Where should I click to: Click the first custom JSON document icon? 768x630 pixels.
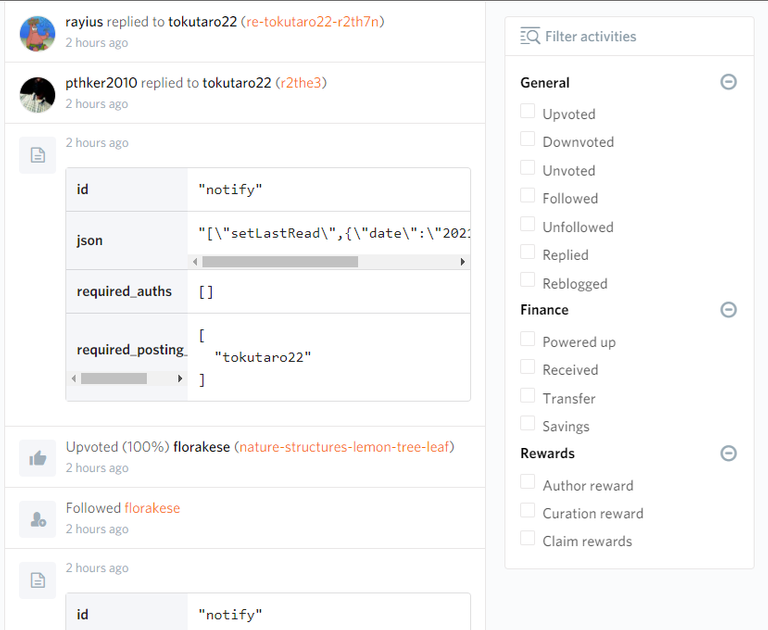37,155
